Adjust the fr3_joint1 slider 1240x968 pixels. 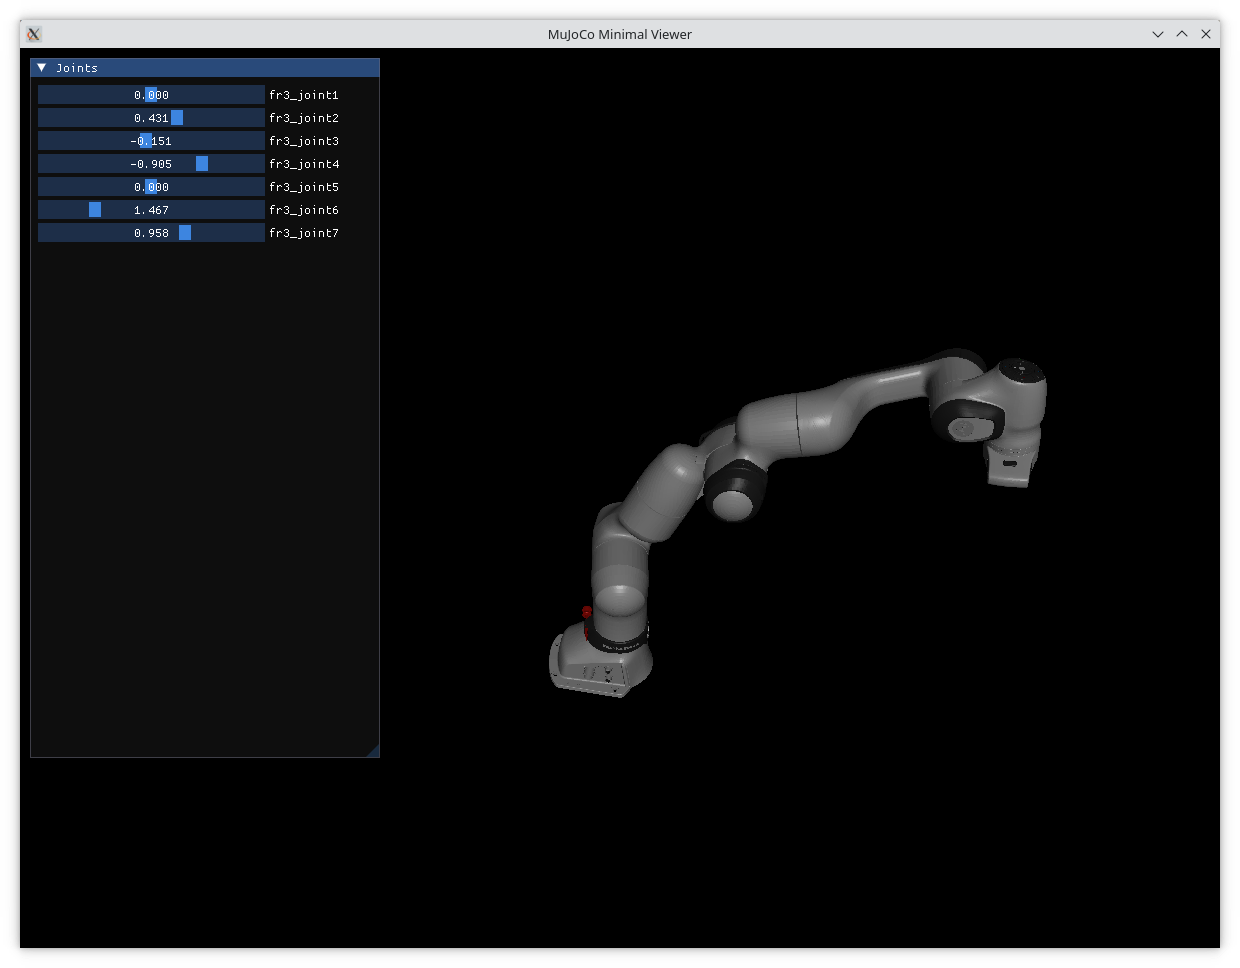(151, 94)
